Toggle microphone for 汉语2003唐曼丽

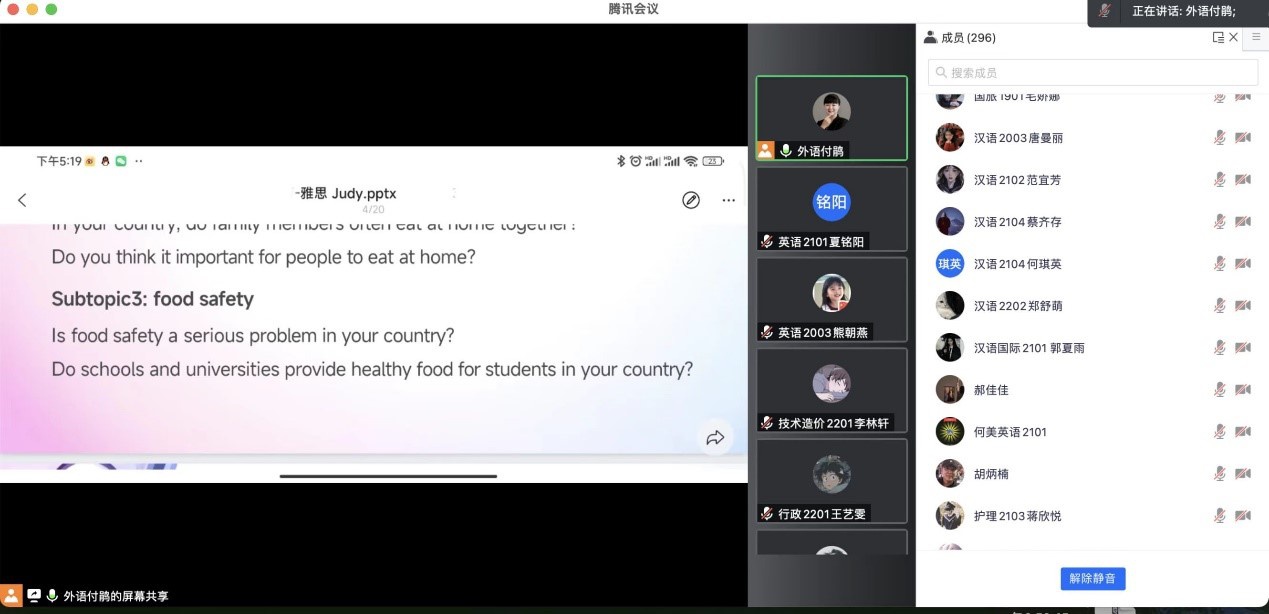tap(1219, 138)
